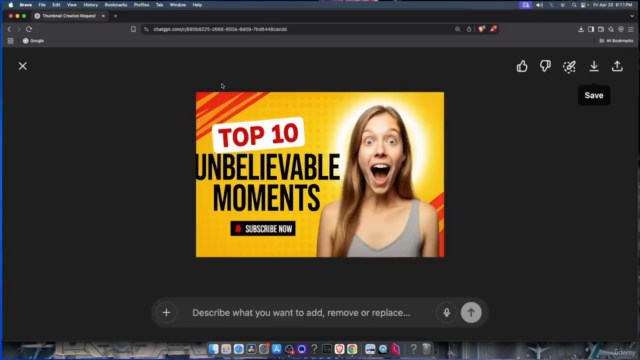640x360 pixels.
Task: Give the generated image a thumbs down
Action: 545,66
